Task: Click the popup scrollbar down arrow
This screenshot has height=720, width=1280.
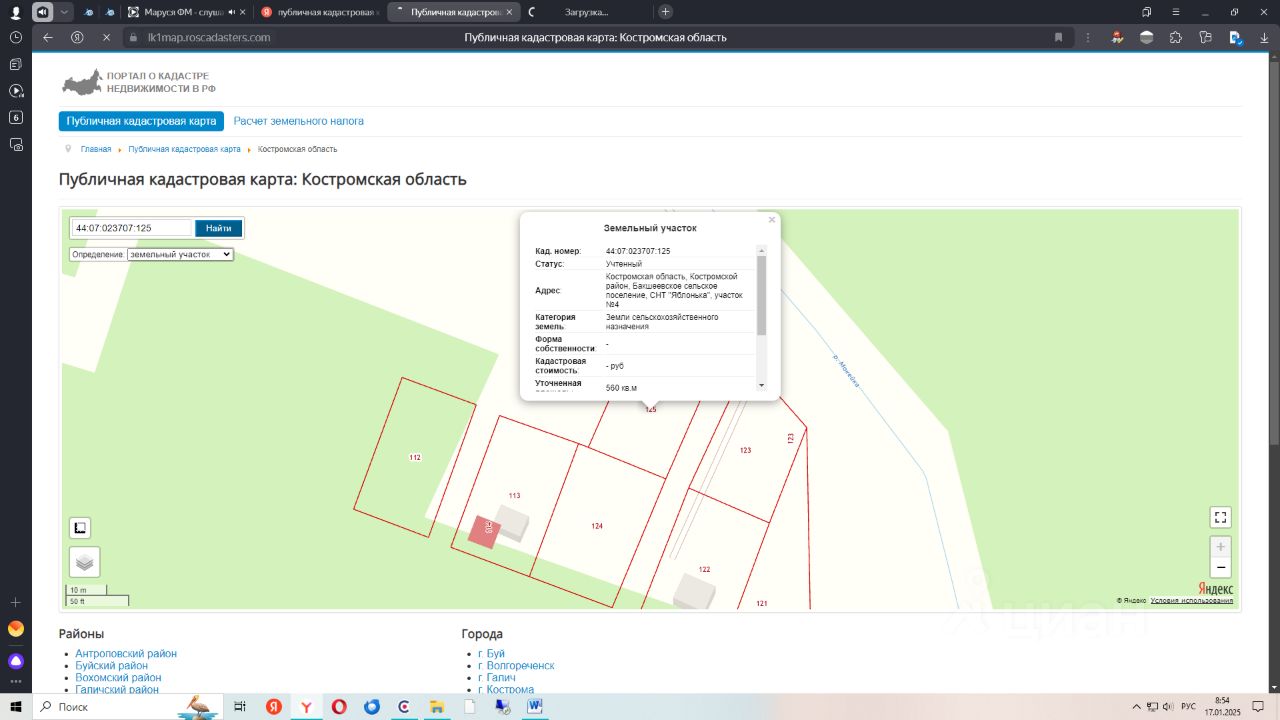Action: pos(761,385)
